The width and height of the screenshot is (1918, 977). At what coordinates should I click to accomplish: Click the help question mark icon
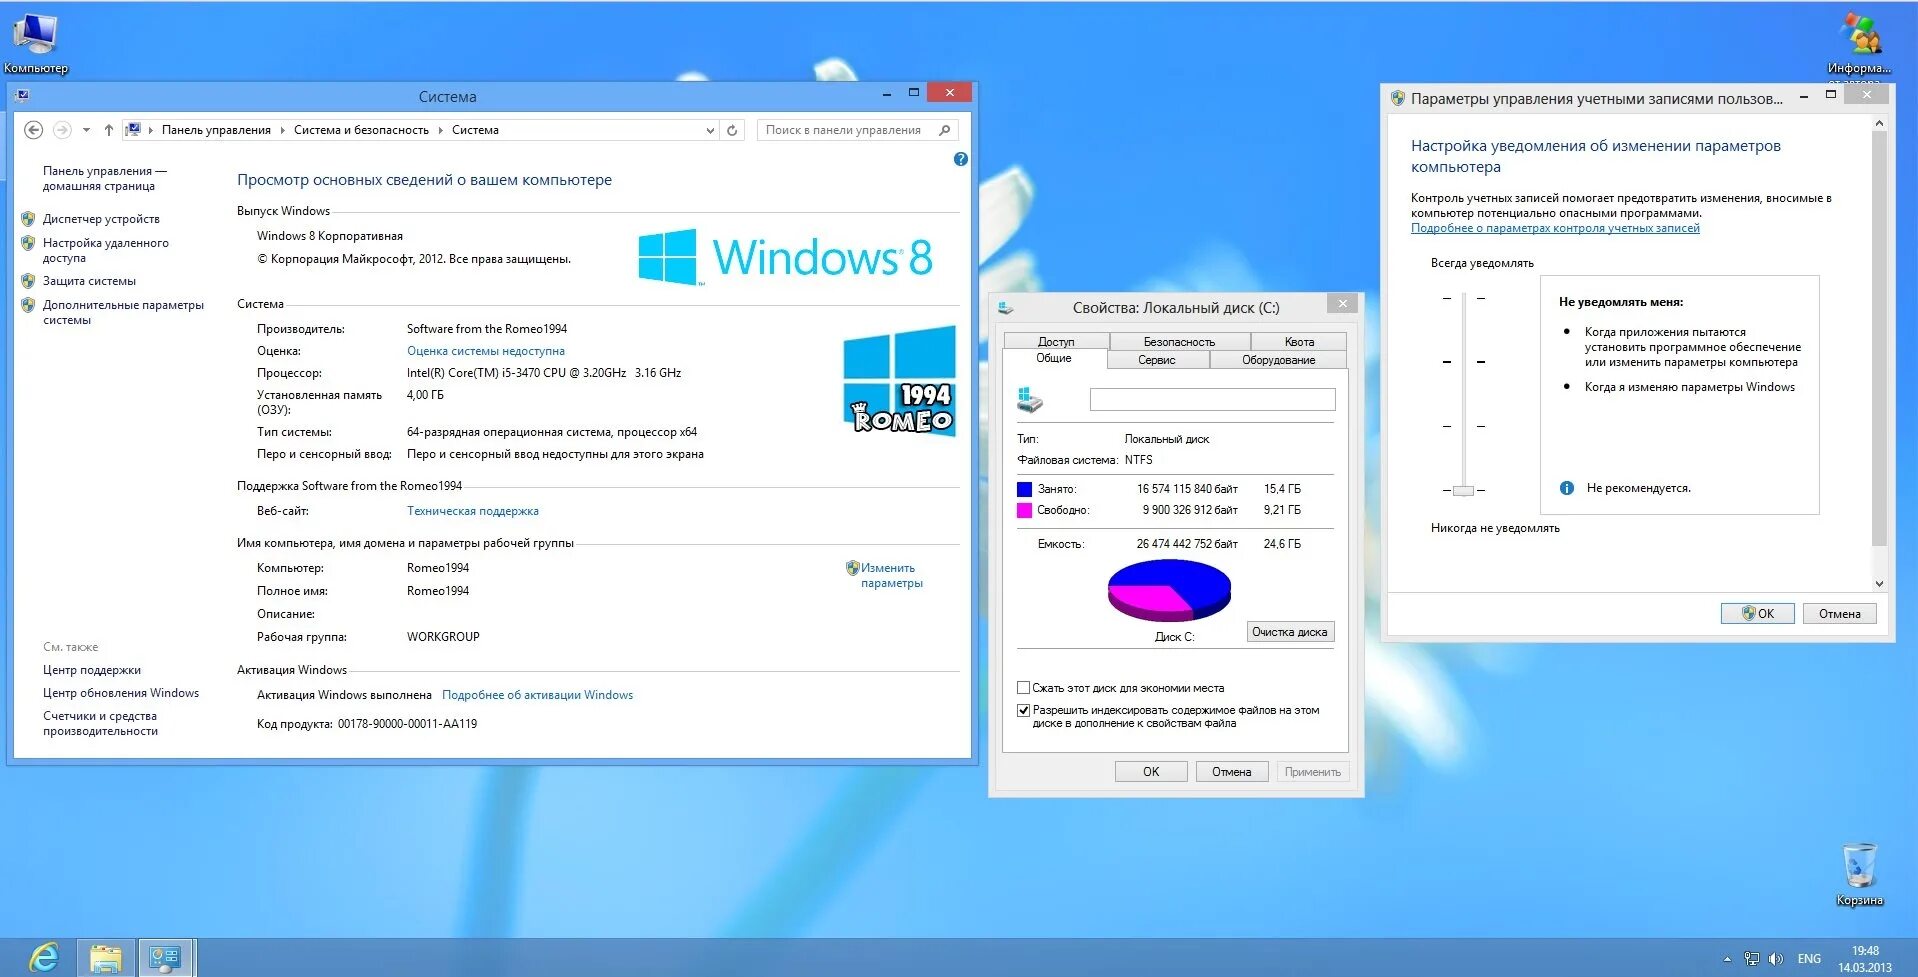tap(959, 158)
